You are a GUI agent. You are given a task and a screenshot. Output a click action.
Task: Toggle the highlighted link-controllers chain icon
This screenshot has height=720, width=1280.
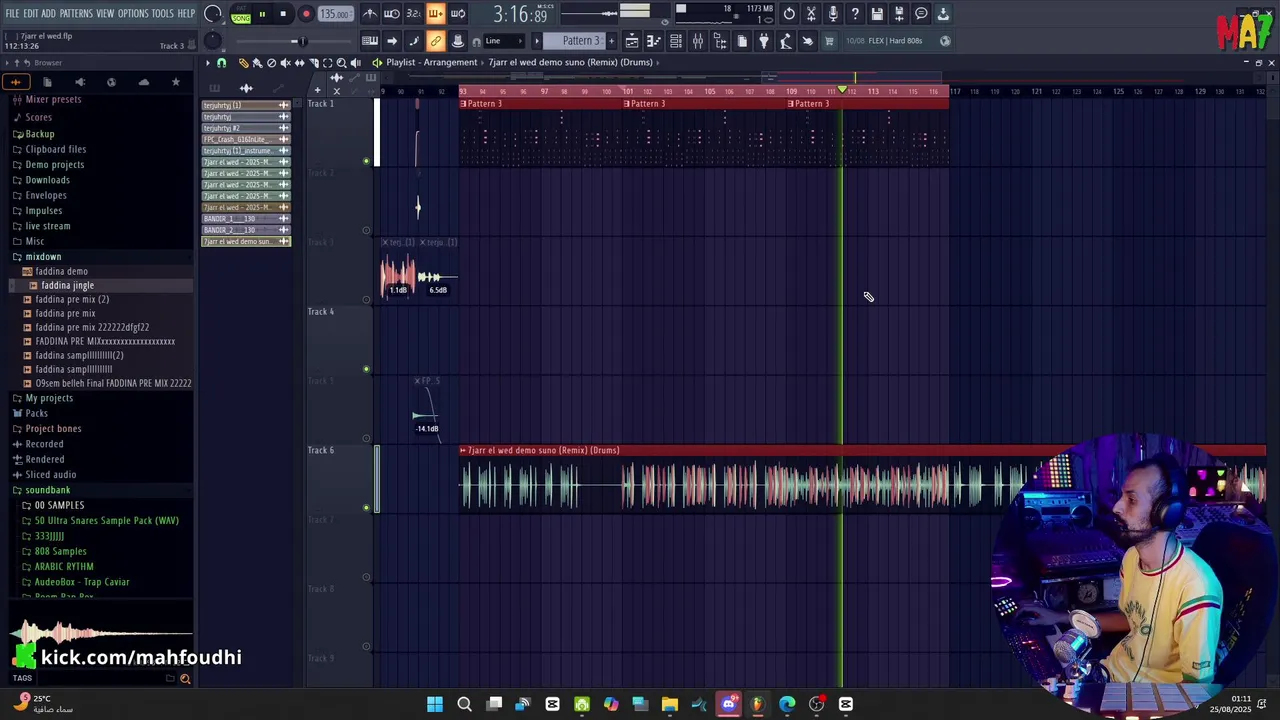click(x=435, y=41)
